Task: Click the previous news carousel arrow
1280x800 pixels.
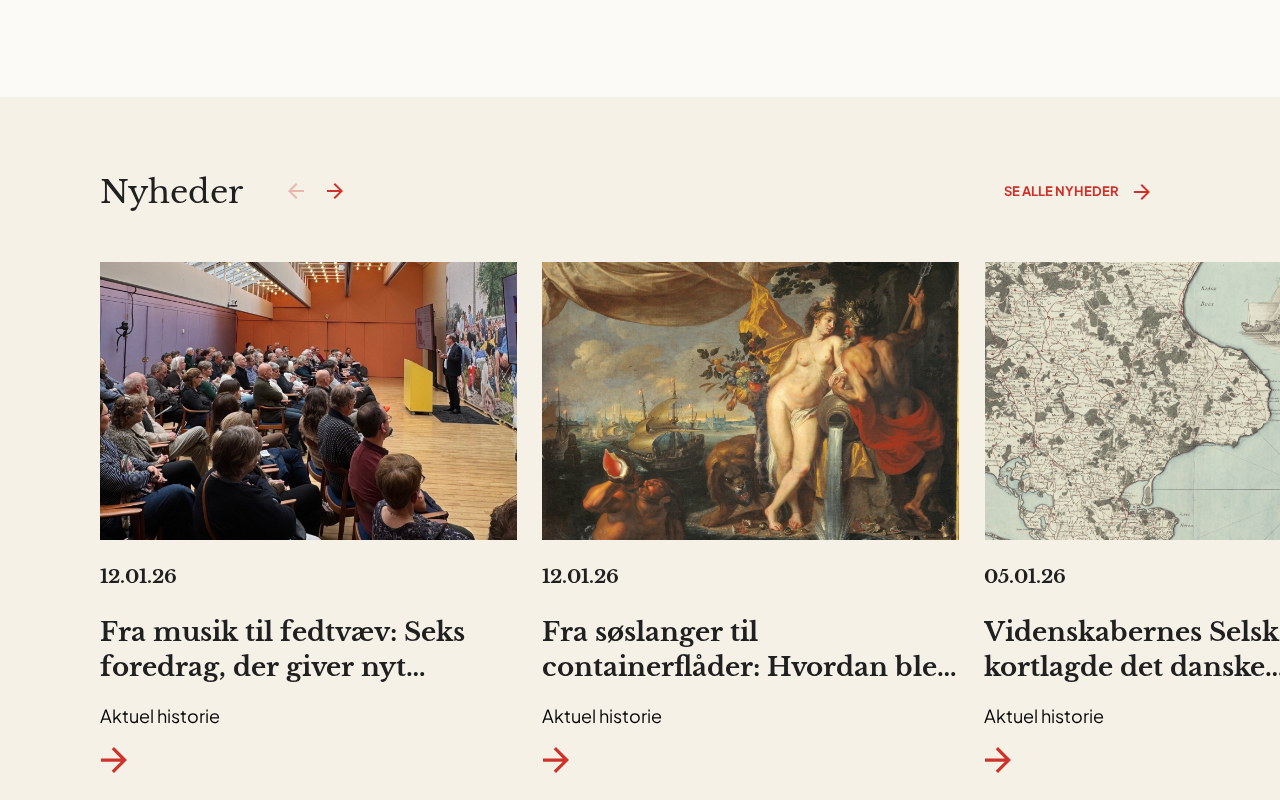Action: pyautogui.click(x=296, y=191)
